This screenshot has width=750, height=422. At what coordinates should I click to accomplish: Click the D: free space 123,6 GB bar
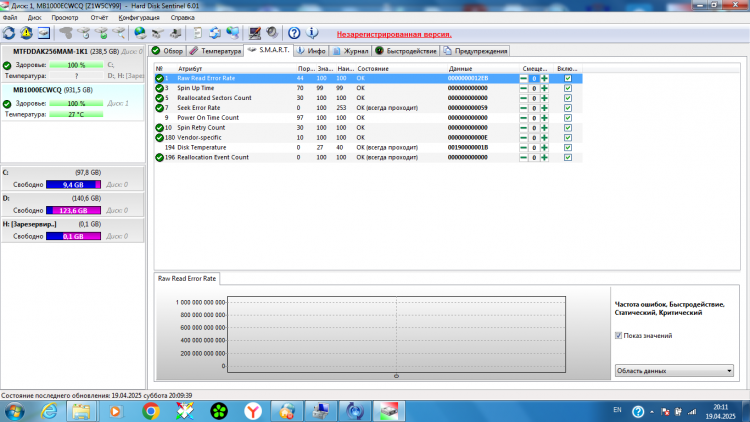73,211
